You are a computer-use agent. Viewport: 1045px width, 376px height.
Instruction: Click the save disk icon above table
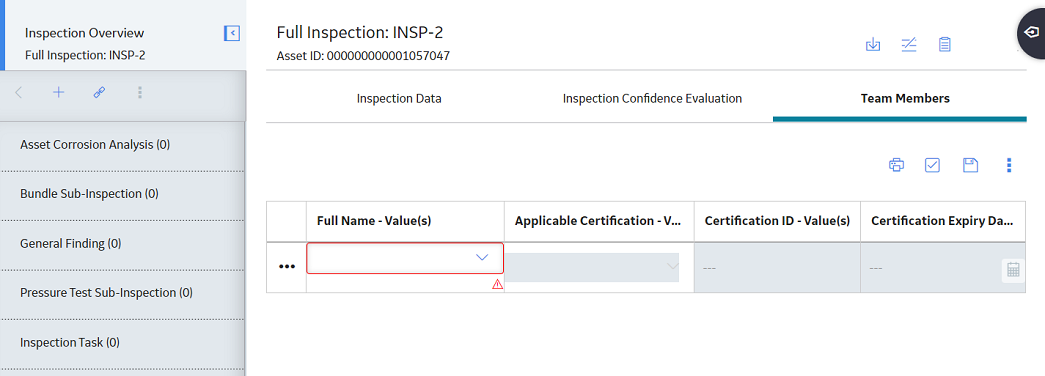coord(970,165)
